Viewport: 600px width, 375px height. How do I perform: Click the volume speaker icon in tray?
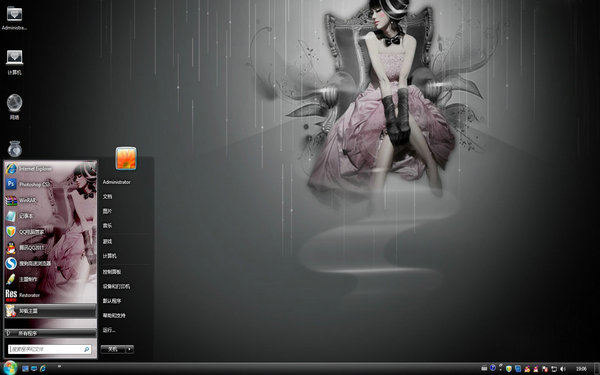pos(563,368)
